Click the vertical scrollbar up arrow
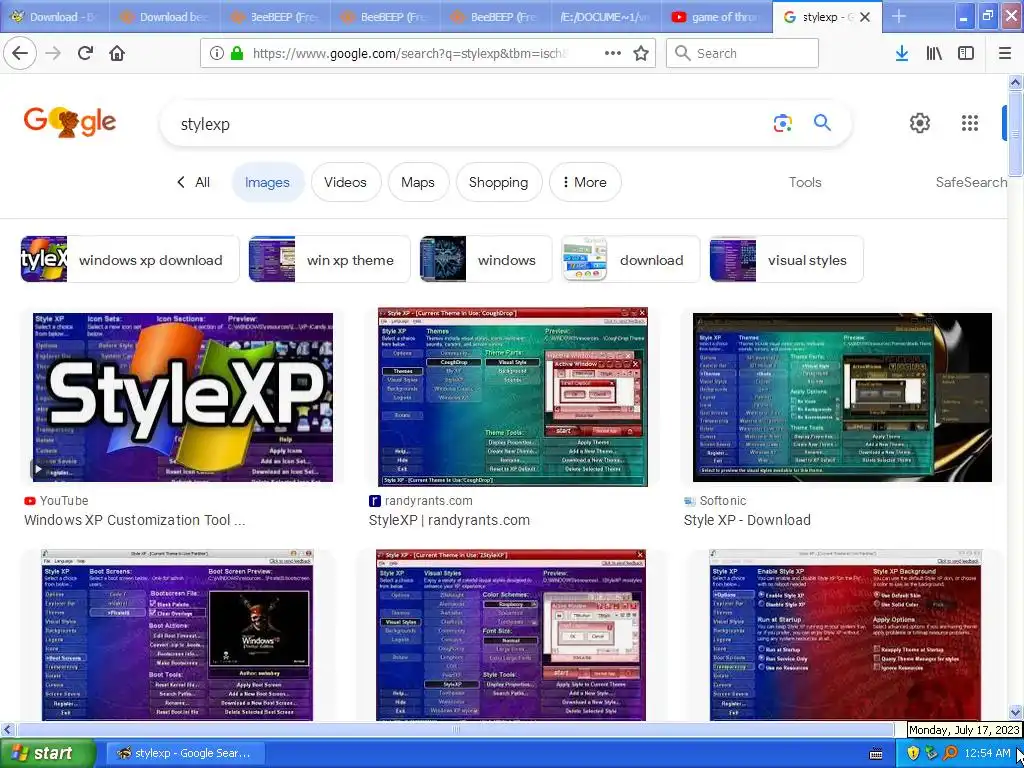This screenshot has width=1024, height=768. tap(1016, 82)
